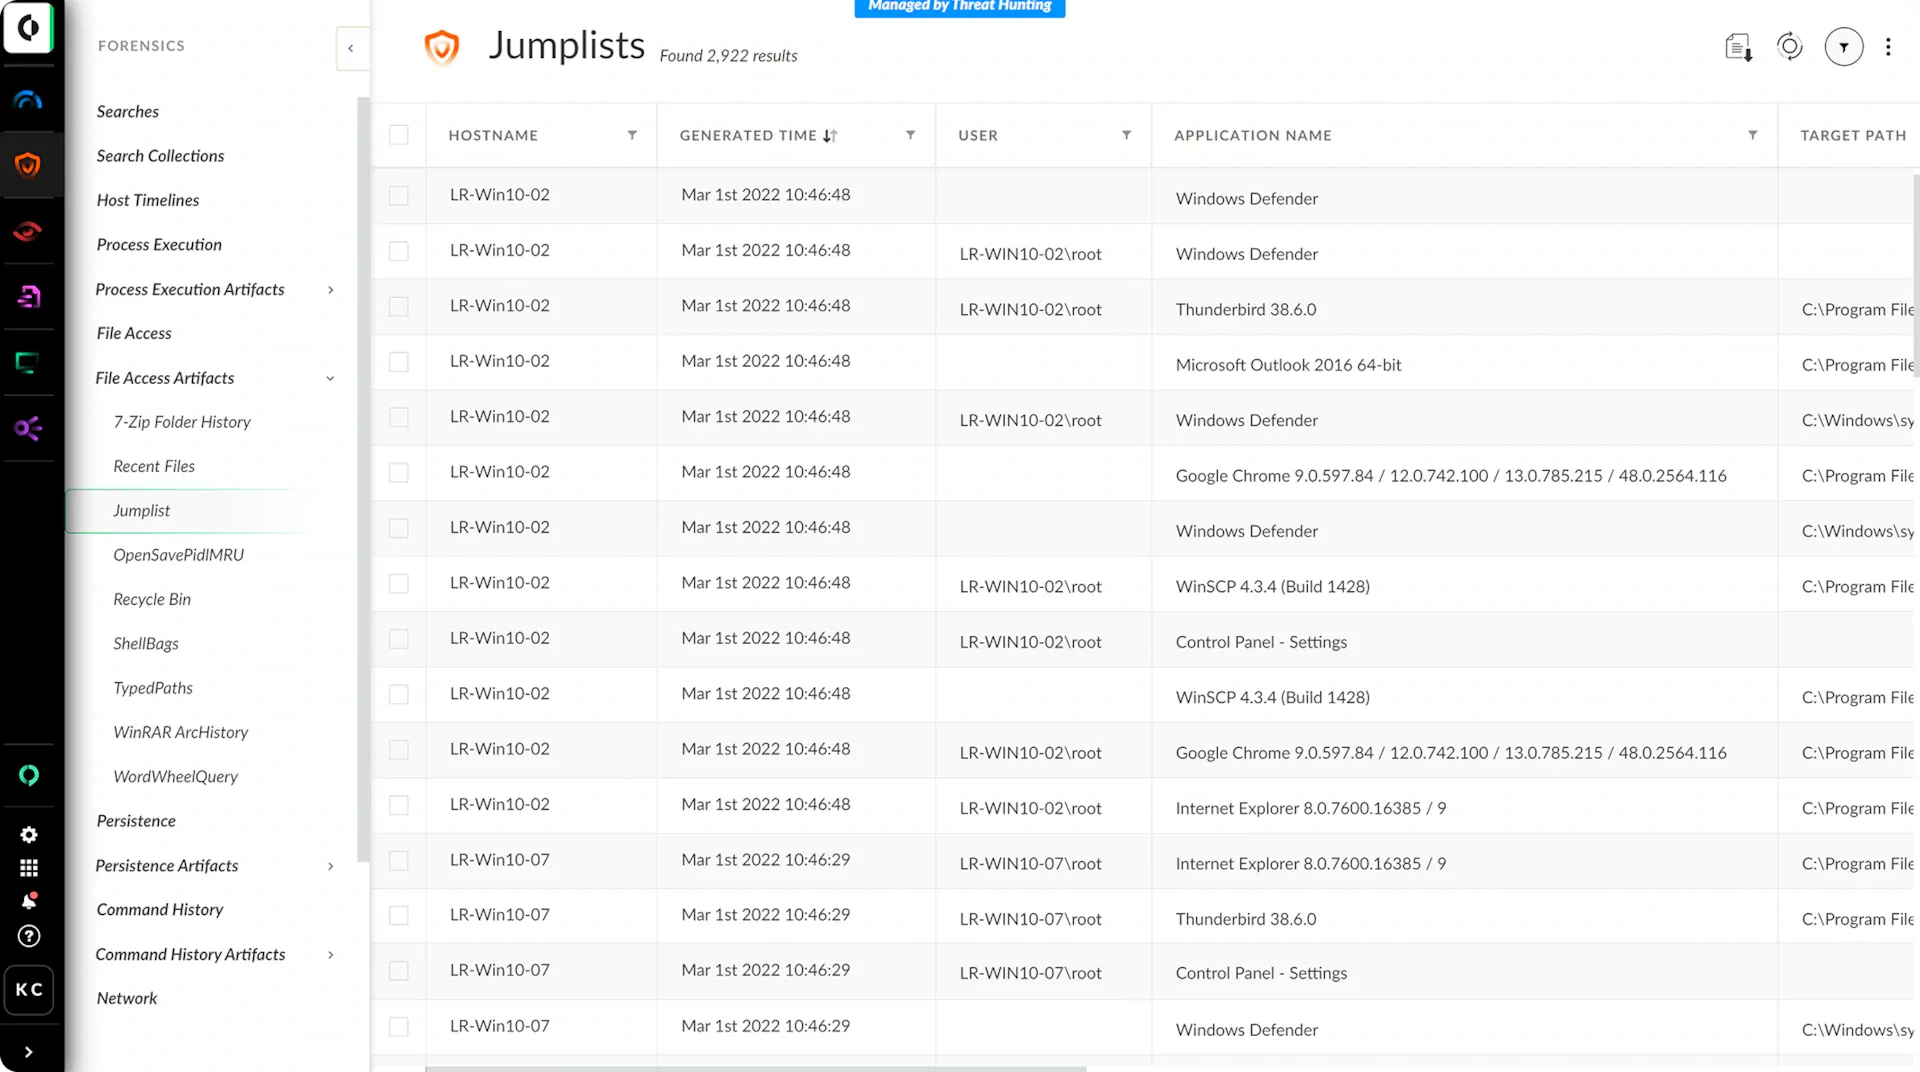
Task: Open Network link in sidebar
Action: [x=127, y=998]
